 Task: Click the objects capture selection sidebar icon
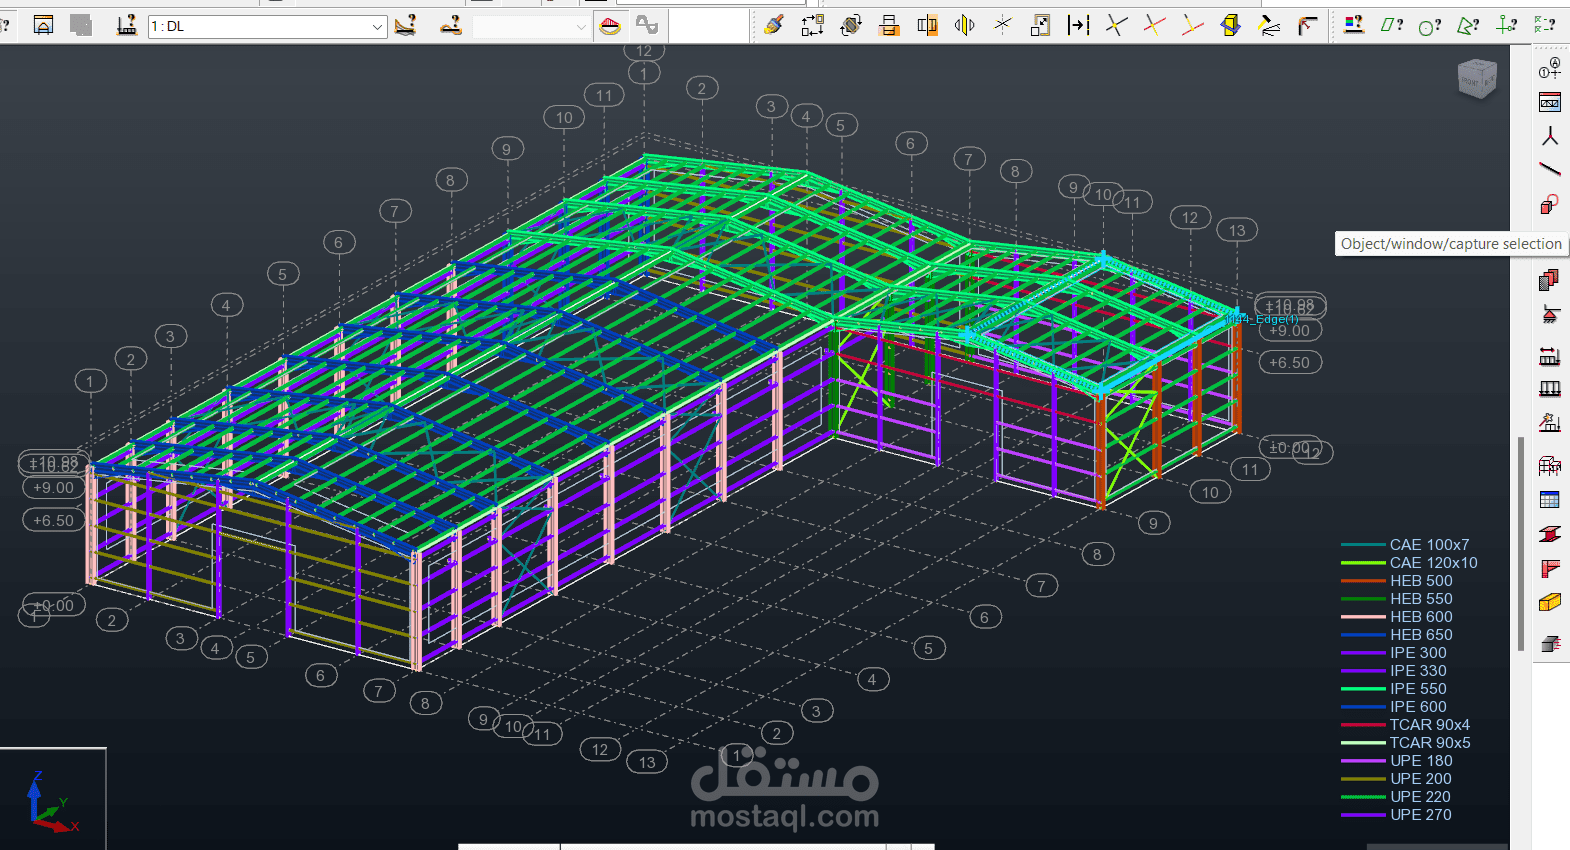1550,204
